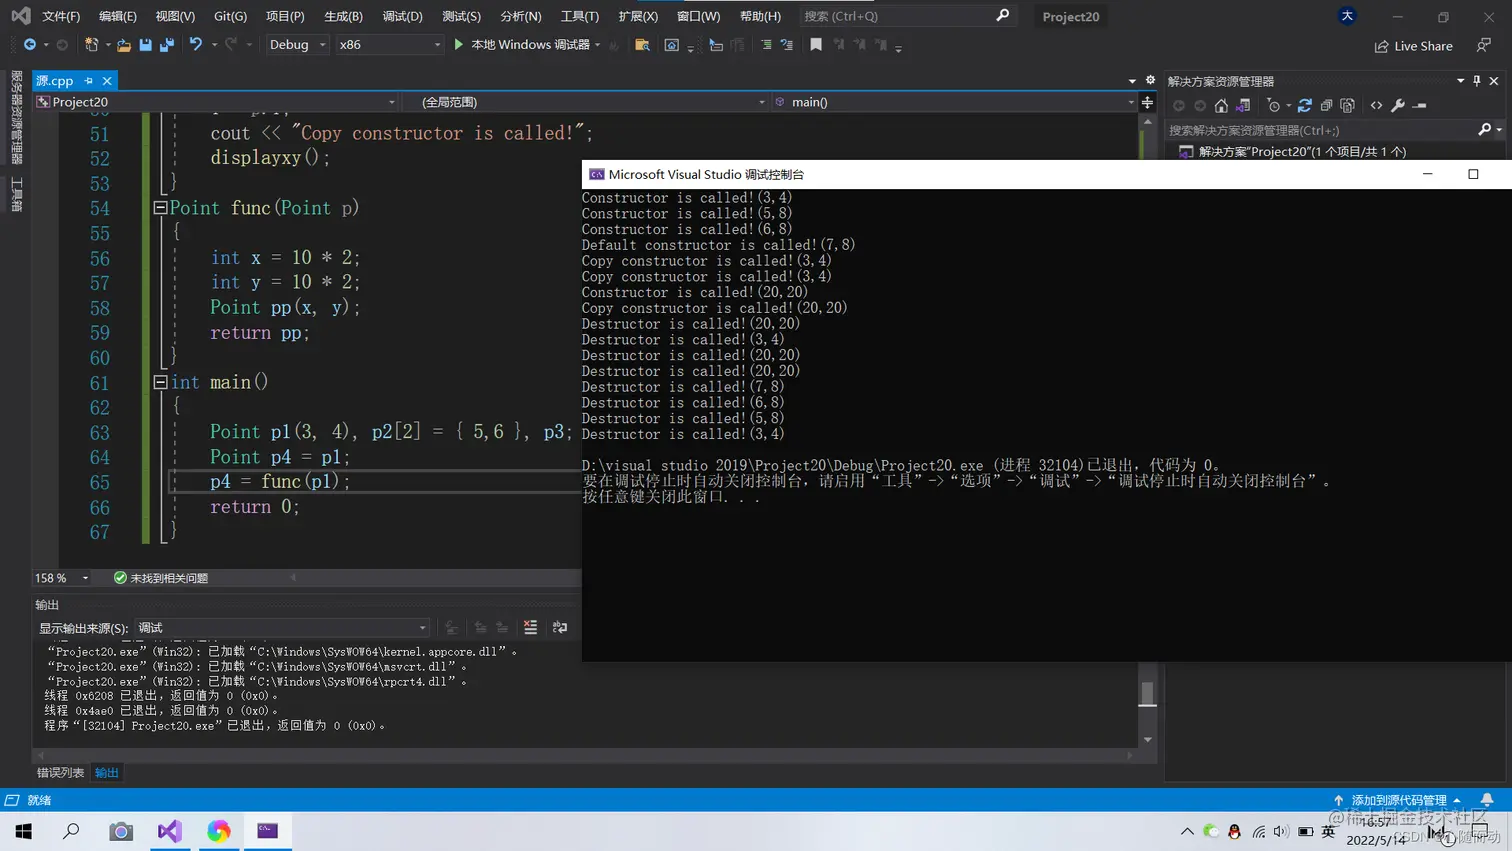Click the new project icon in toolbar
This screenshot has height=851, width=1512.
tap(91, 45)
